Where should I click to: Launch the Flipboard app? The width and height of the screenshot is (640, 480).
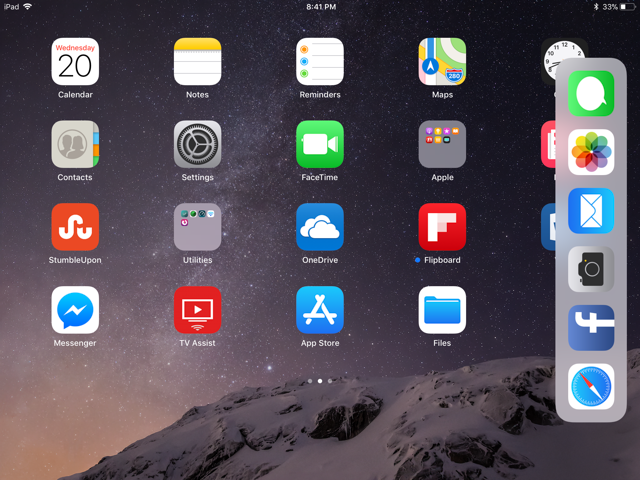[442, 227]
